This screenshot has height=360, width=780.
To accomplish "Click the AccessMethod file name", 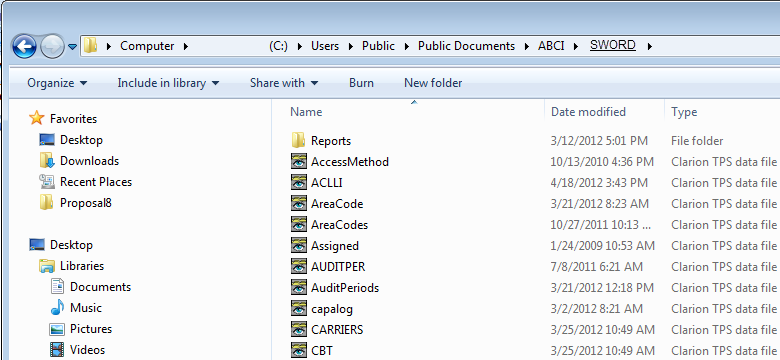I will tap(350, 162).
